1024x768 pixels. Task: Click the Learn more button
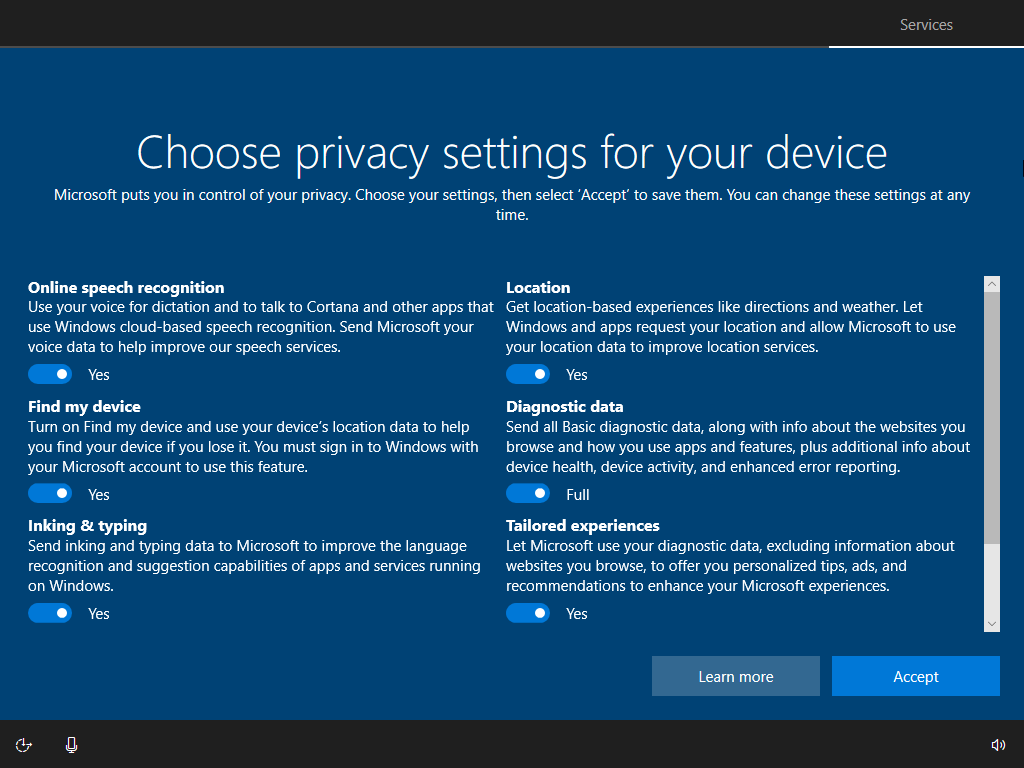click(736, 676)
